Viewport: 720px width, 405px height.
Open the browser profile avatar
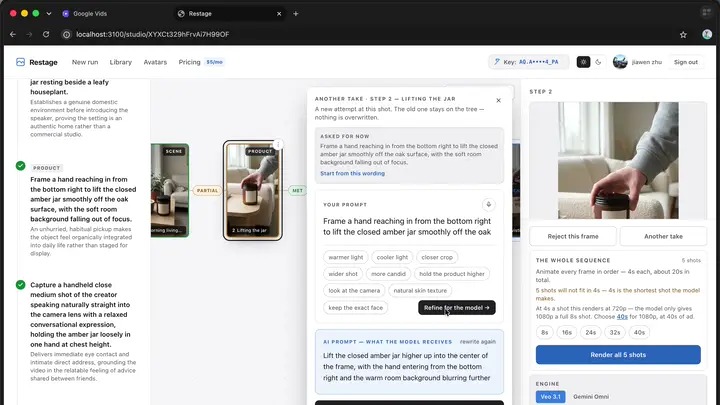click(707, 34)
